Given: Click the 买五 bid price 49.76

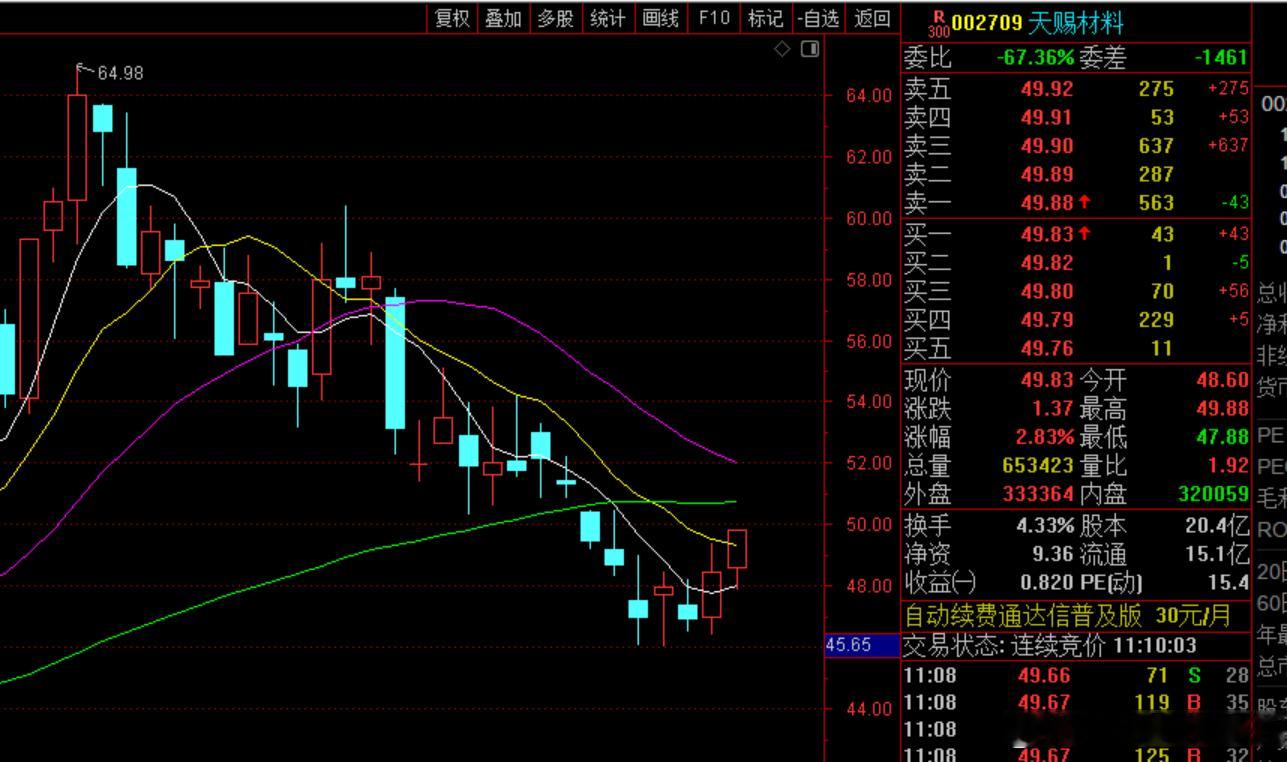Looking at the screenshot, I should pos(1047,349).
